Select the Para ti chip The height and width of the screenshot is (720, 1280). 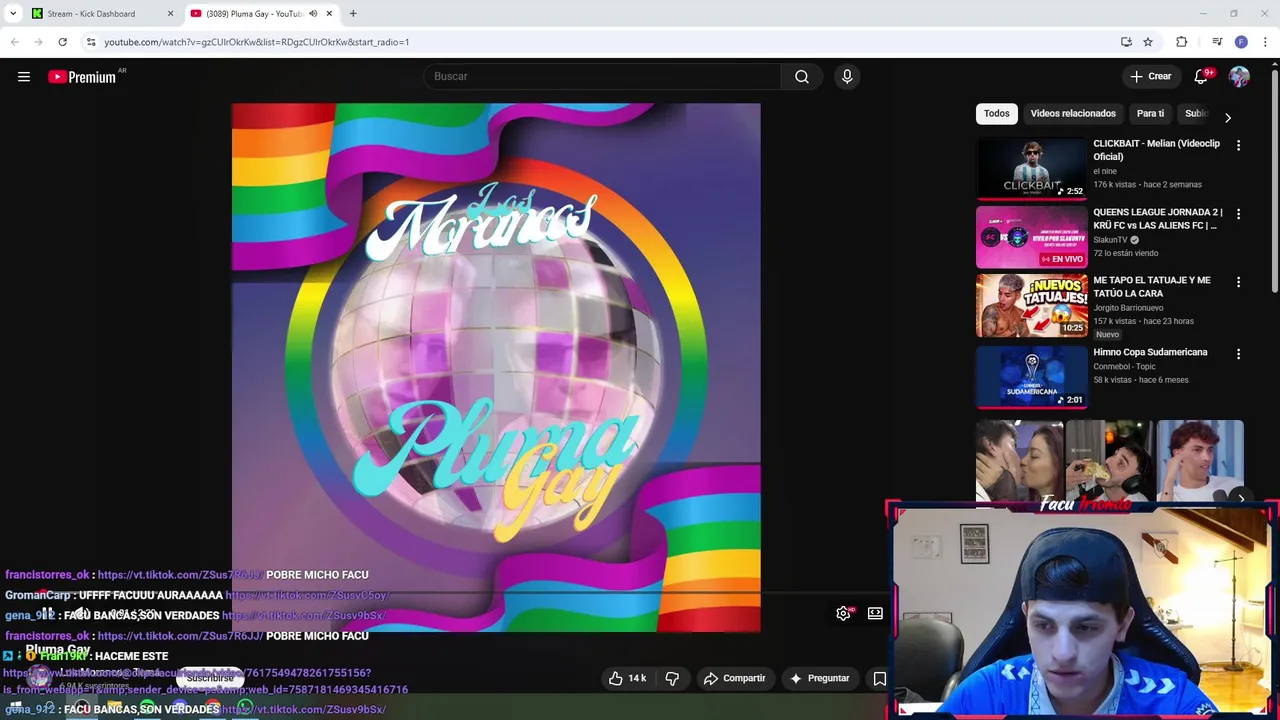click(x=1150, y=114)
